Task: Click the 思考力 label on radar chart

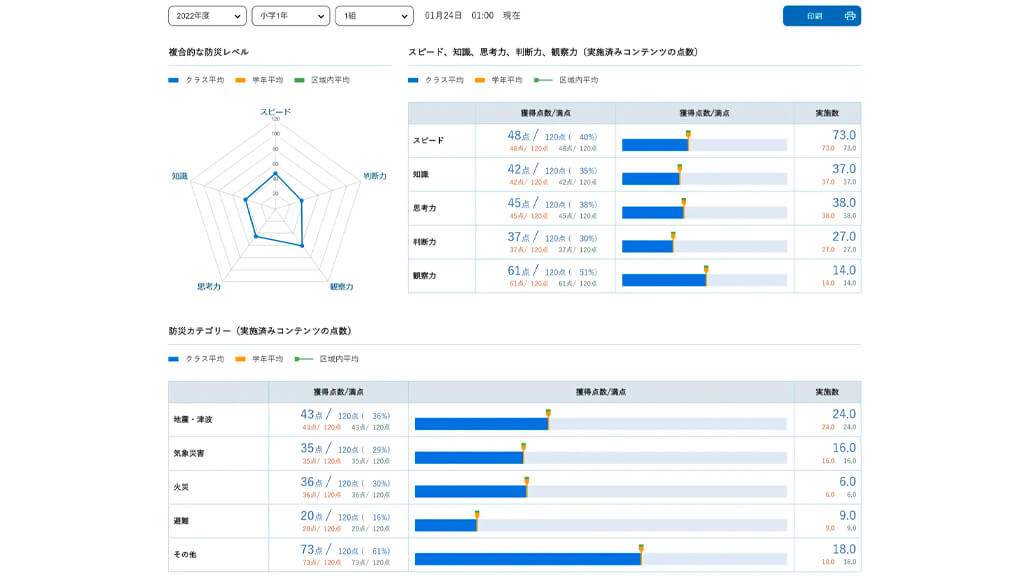Action: point(209,286)
